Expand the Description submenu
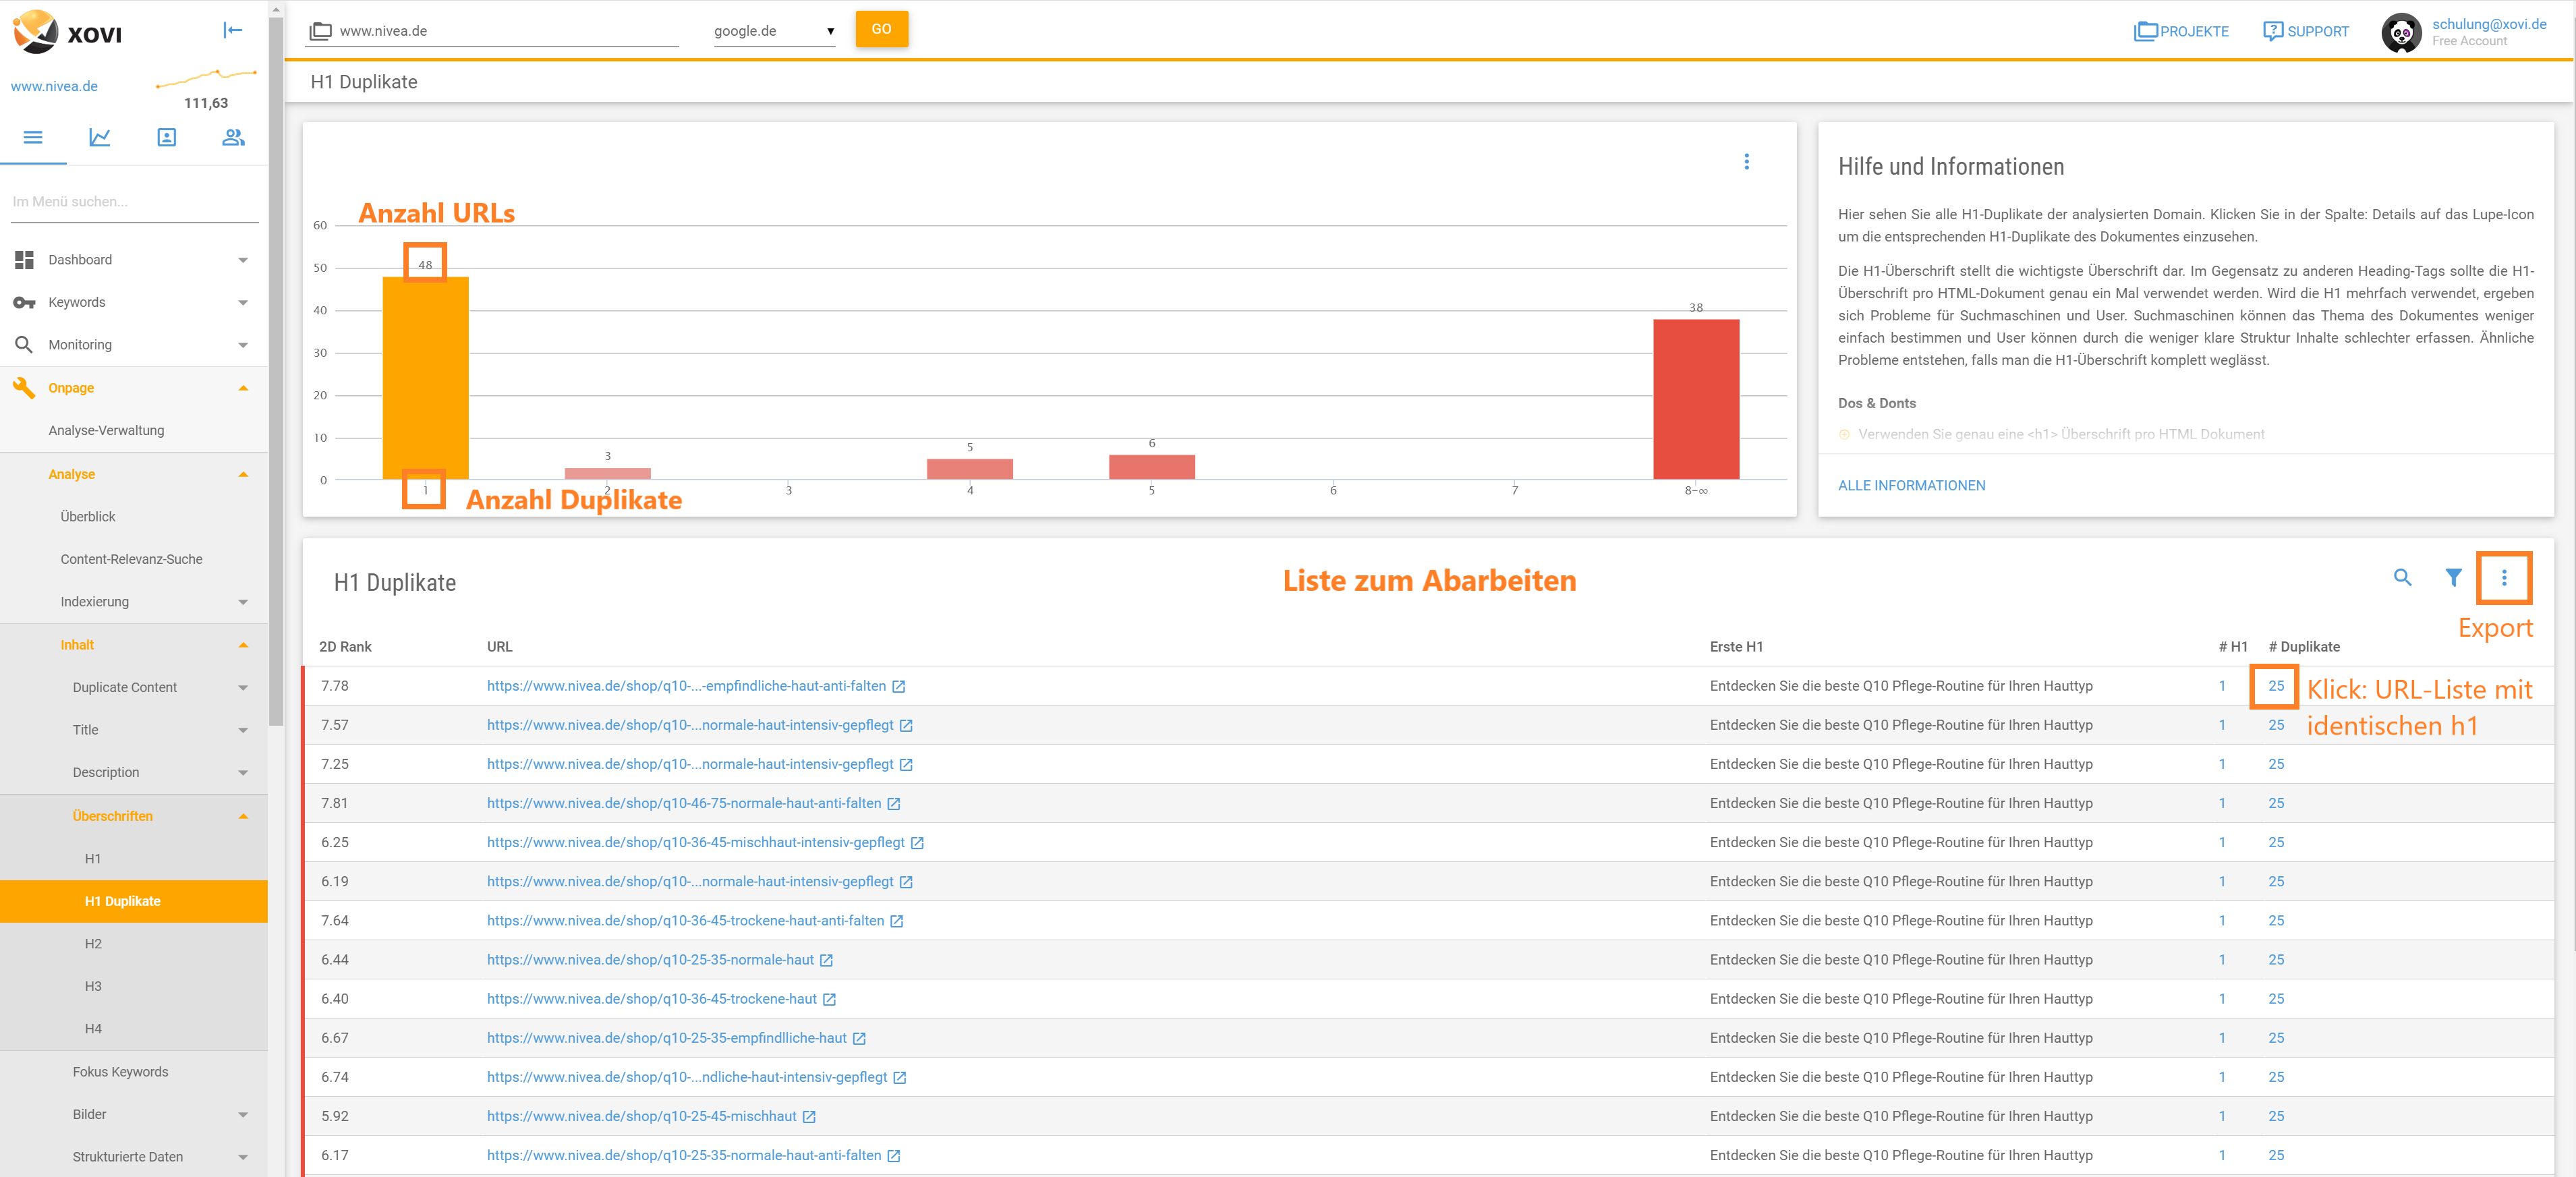Screen dimensions: 2576x1177 click(243, 773)
